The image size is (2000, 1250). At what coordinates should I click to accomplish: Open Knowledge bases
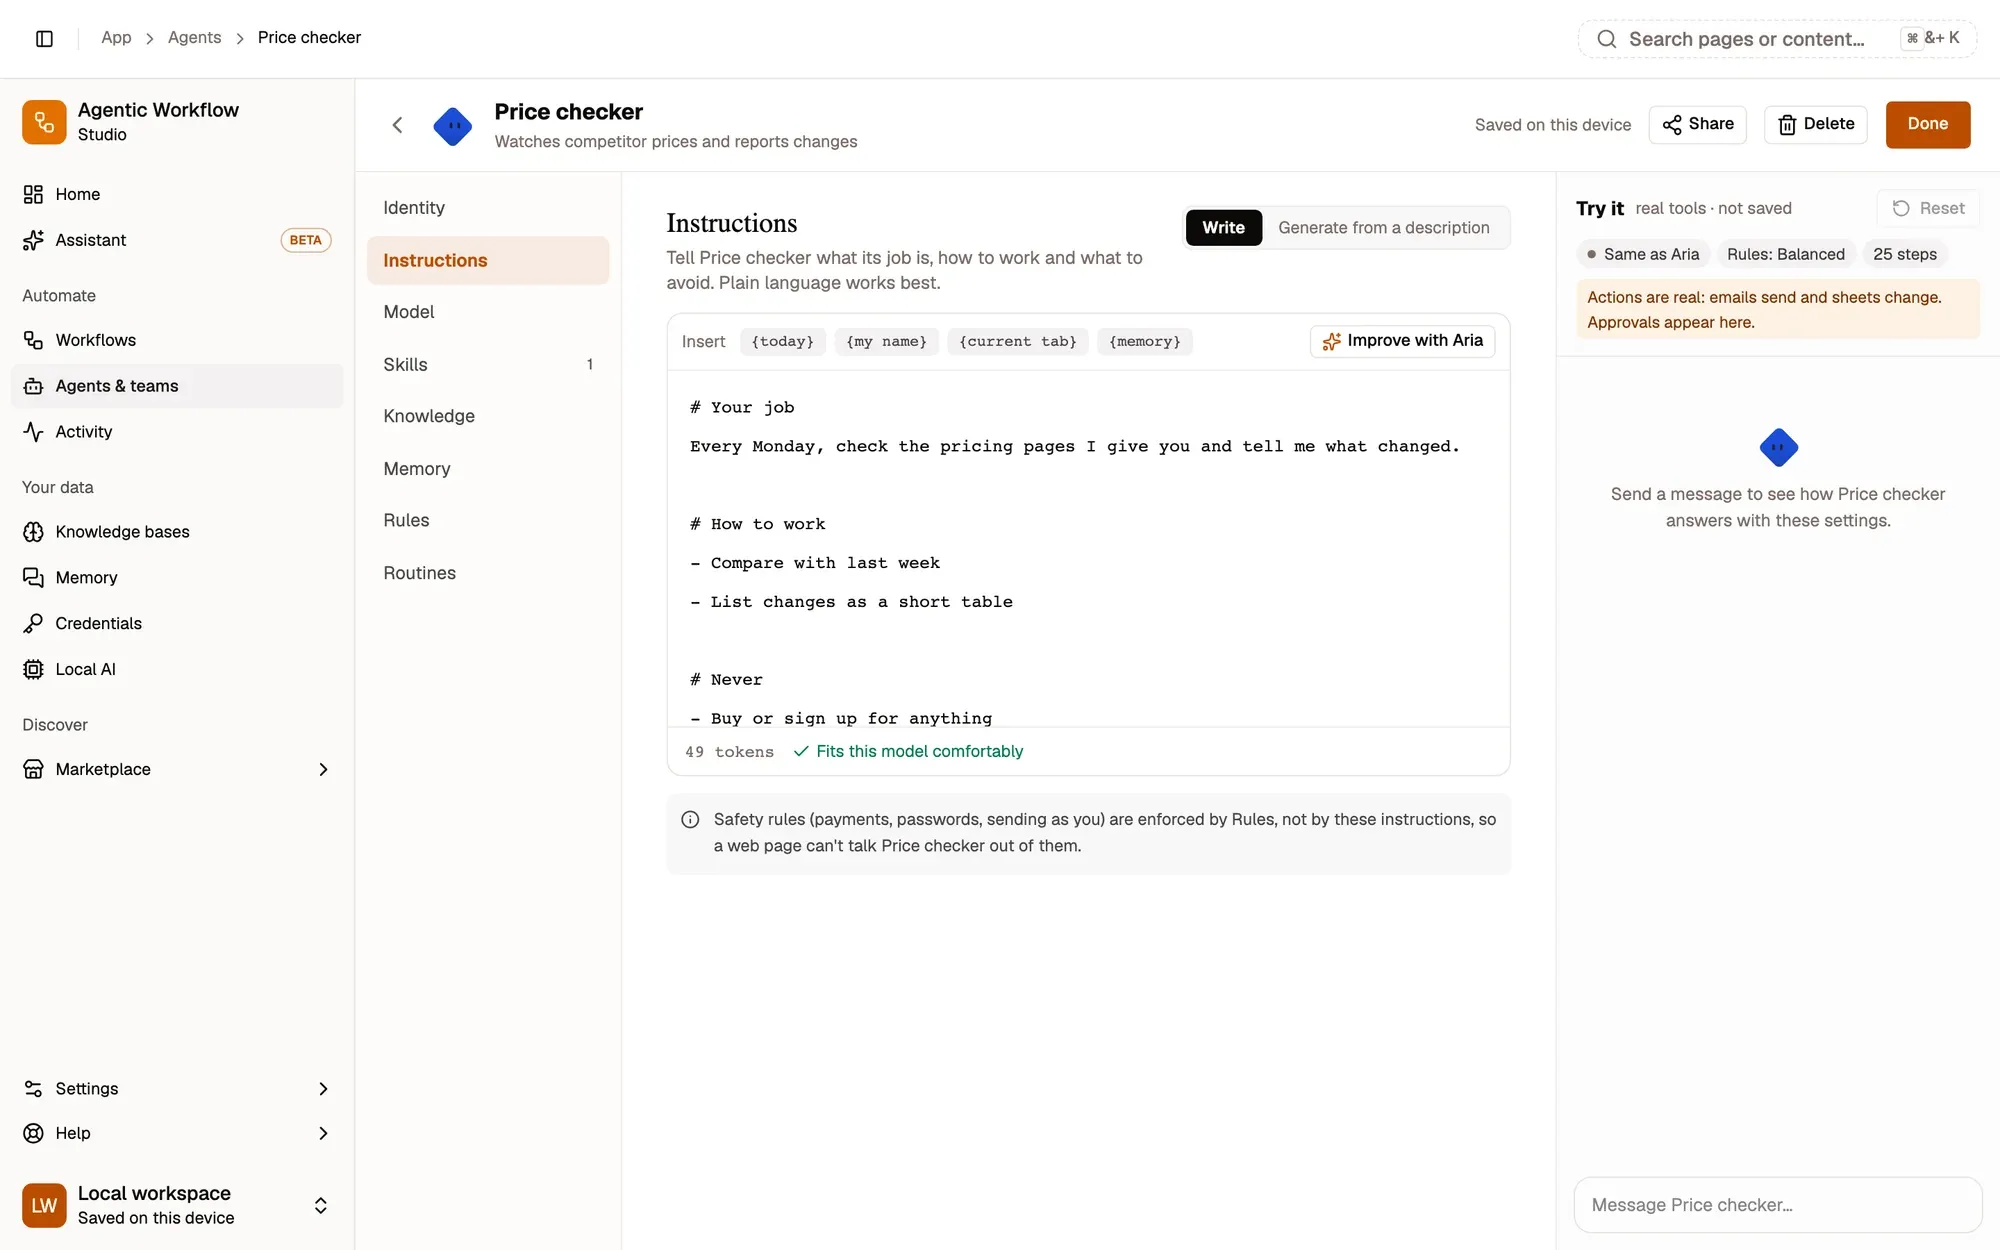point(177,532)
